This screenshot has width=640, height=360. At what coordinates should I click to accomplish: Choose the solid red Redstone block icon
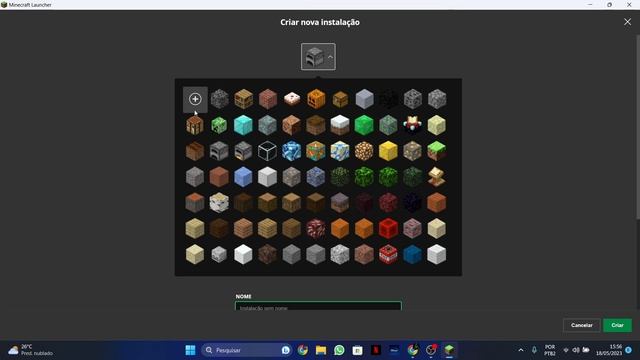pyautogui.click(x=388, y=229)
